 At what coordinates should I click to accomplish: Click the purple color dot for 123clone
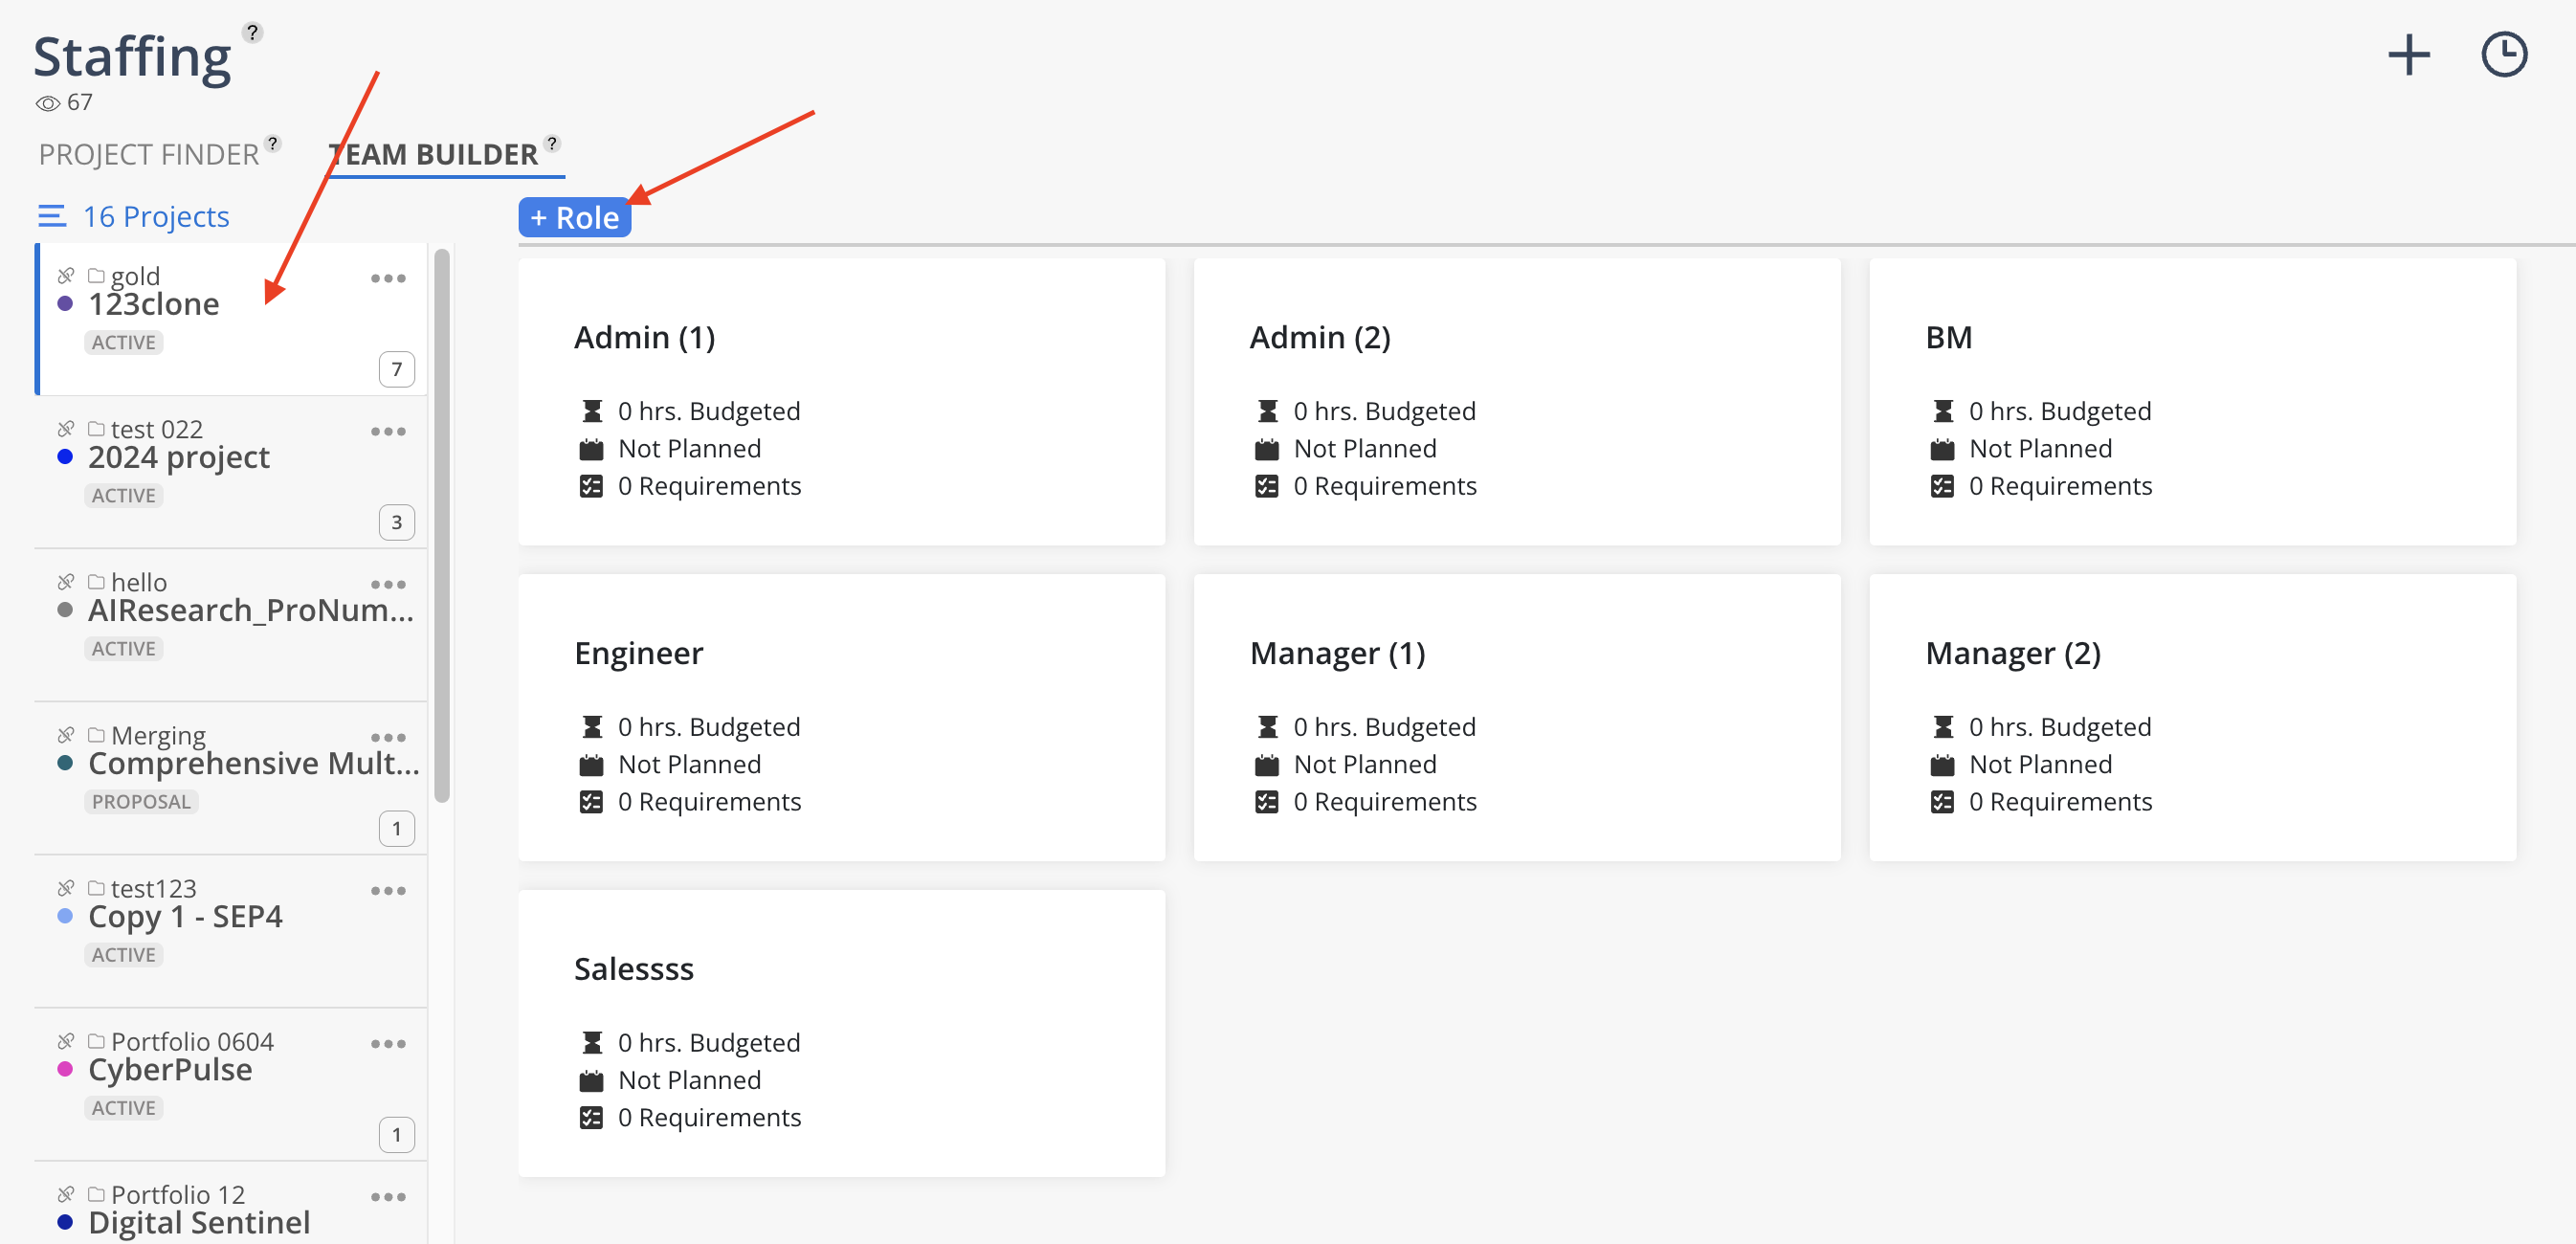click(65, 304)
